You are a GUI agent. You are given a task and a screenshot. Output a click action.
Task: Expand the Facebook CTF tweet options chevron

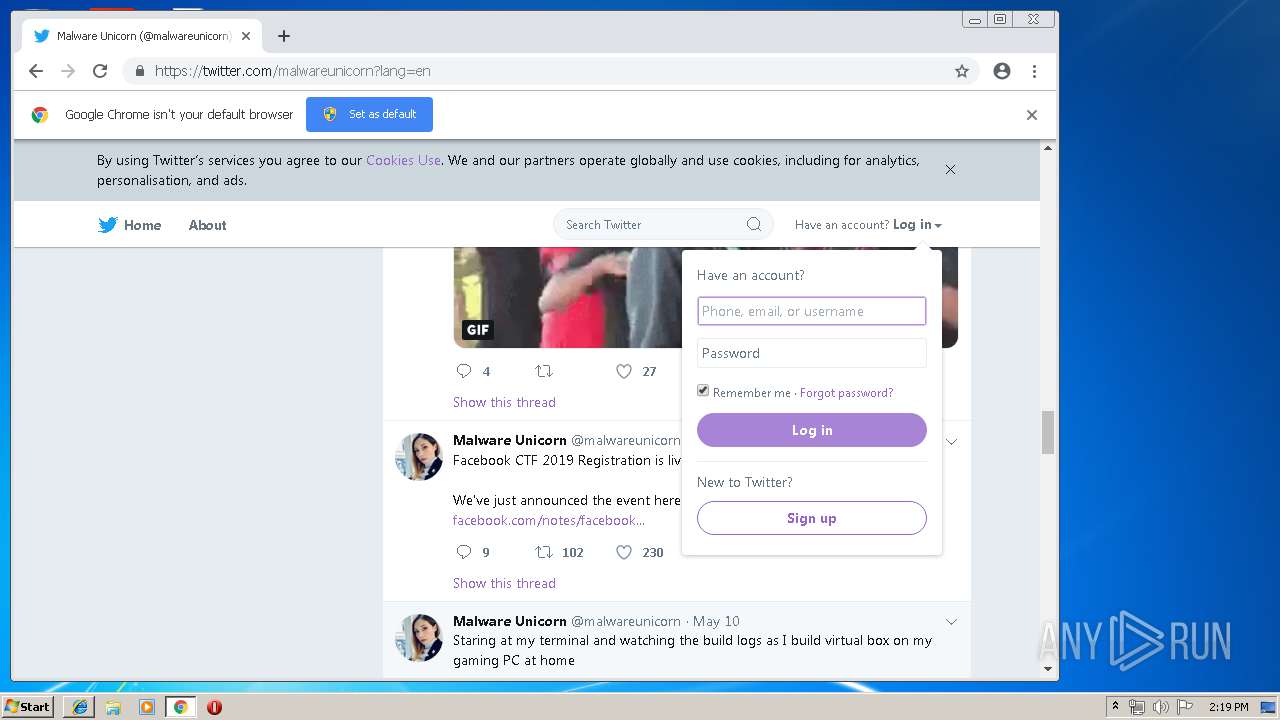(x=952, y=441)
